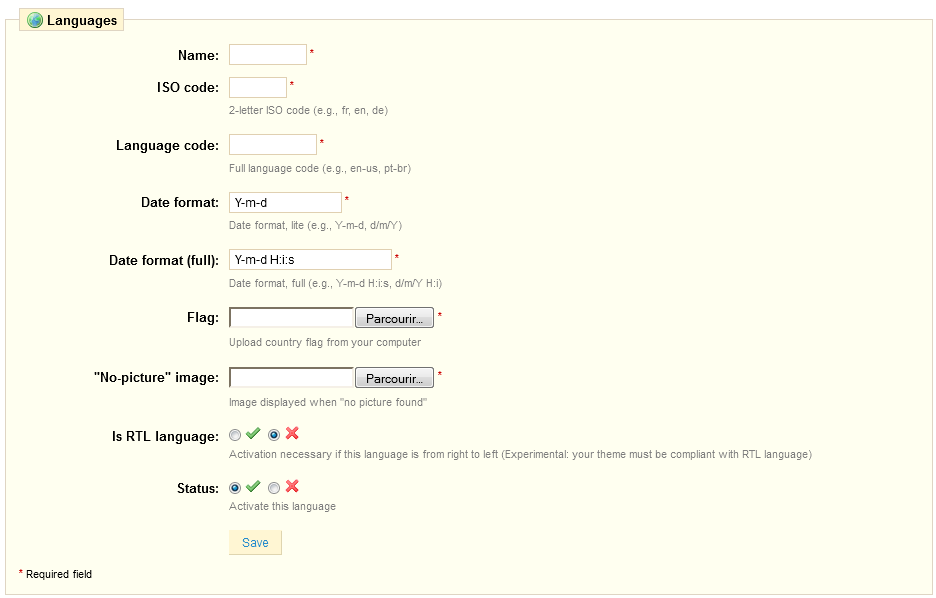Click into Date format field with Y-m-d
This screenshot has width=936, height=598.
(285, 202)
